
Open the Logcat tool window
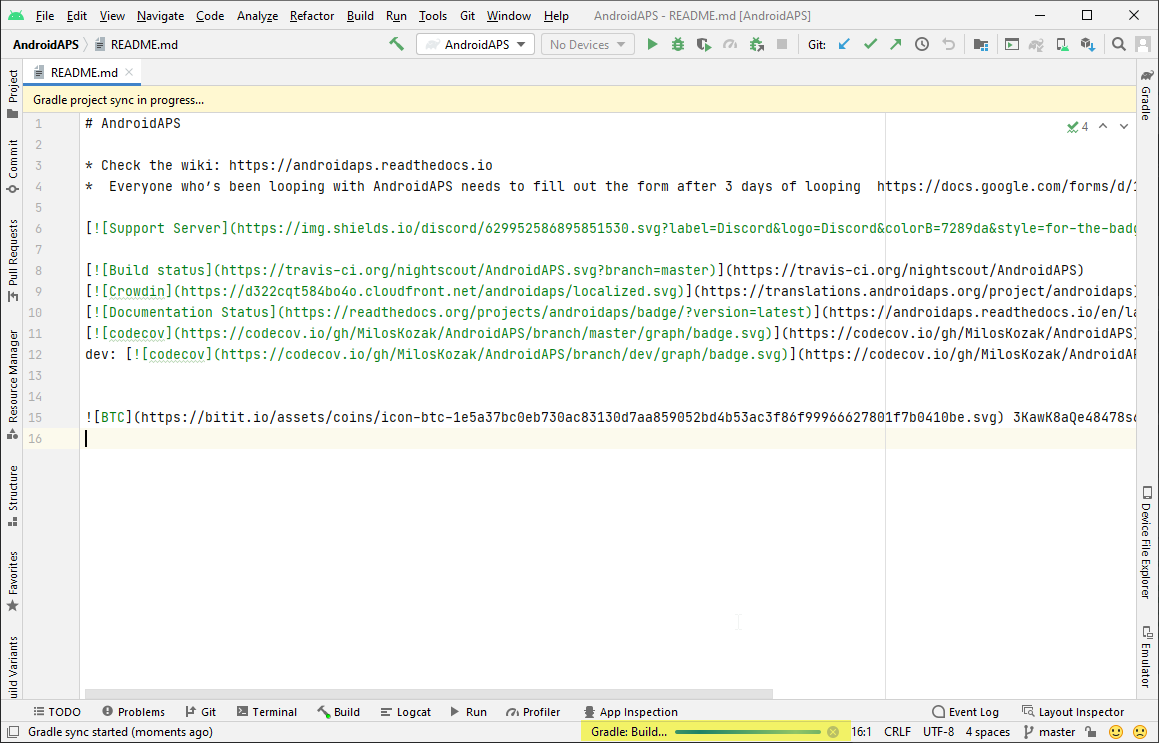point(405,712)
